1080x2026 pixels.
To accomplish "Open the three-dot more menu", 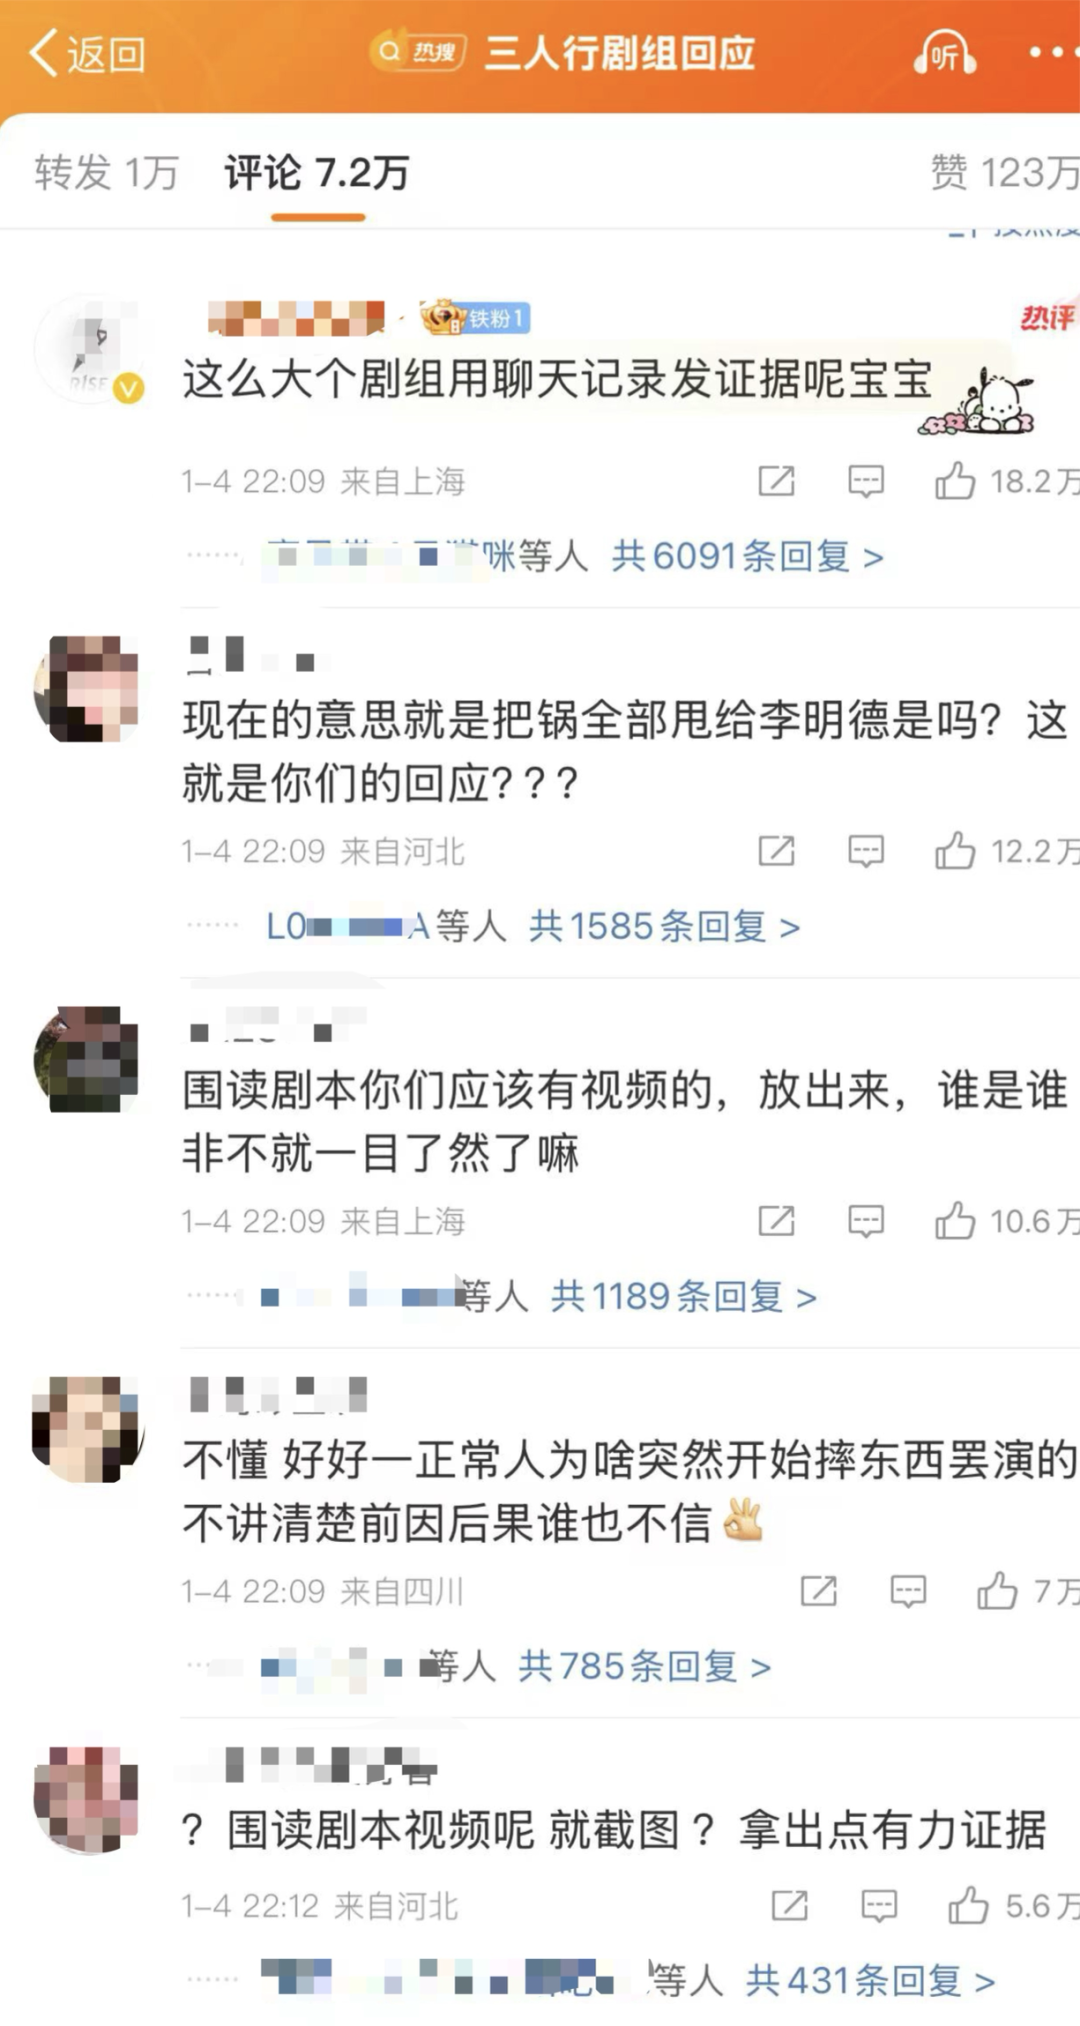I will (x=1052, y=52).
